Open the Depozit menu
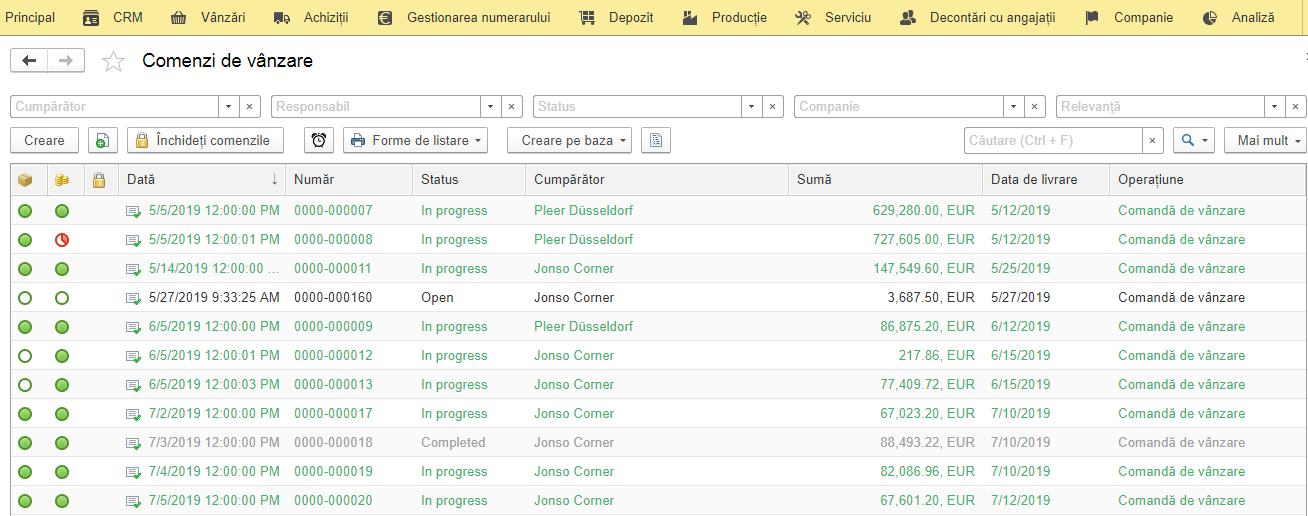The image size is (1308, 516). click(x=616, y=18)
